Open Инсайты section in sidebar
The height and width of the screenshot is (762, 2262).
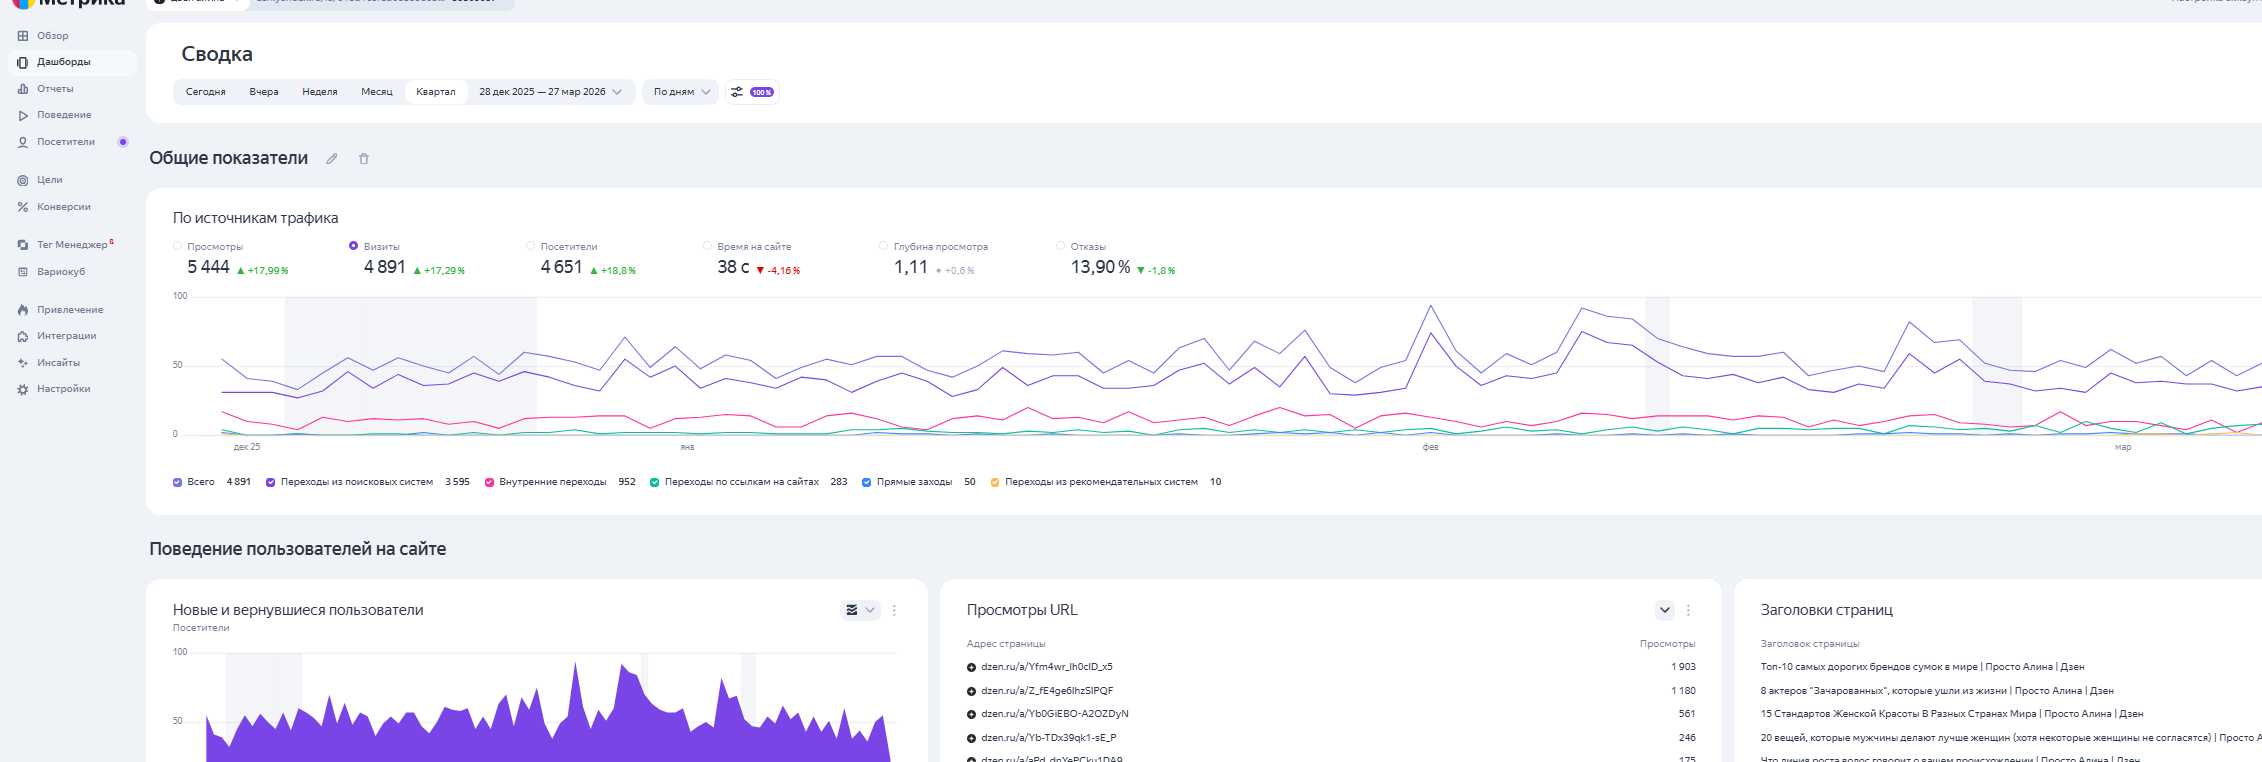(58, 363)
